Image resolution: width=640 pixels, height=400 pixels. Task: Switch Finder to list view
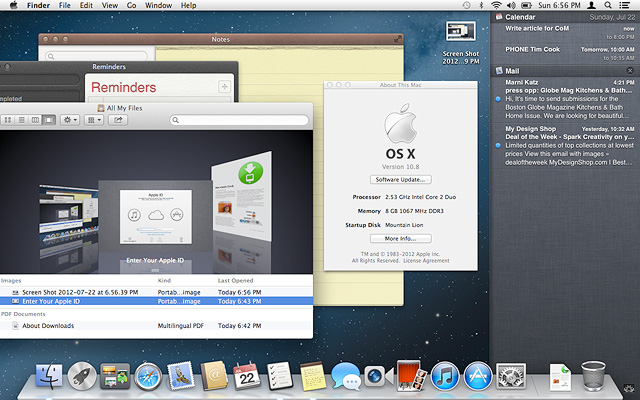point(21,120)
